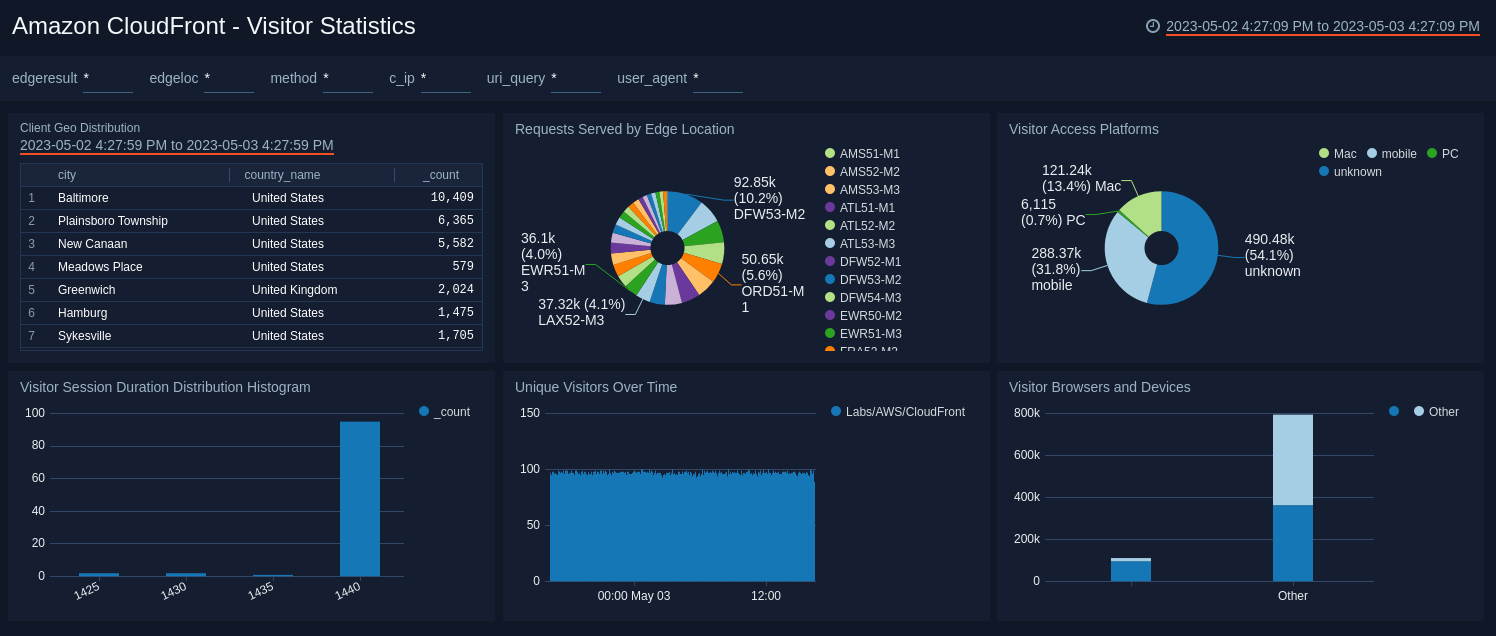Screen dimensions: 1496x636
Task: Click the _count legend dot in histogram panel
Action: [424, 411]
